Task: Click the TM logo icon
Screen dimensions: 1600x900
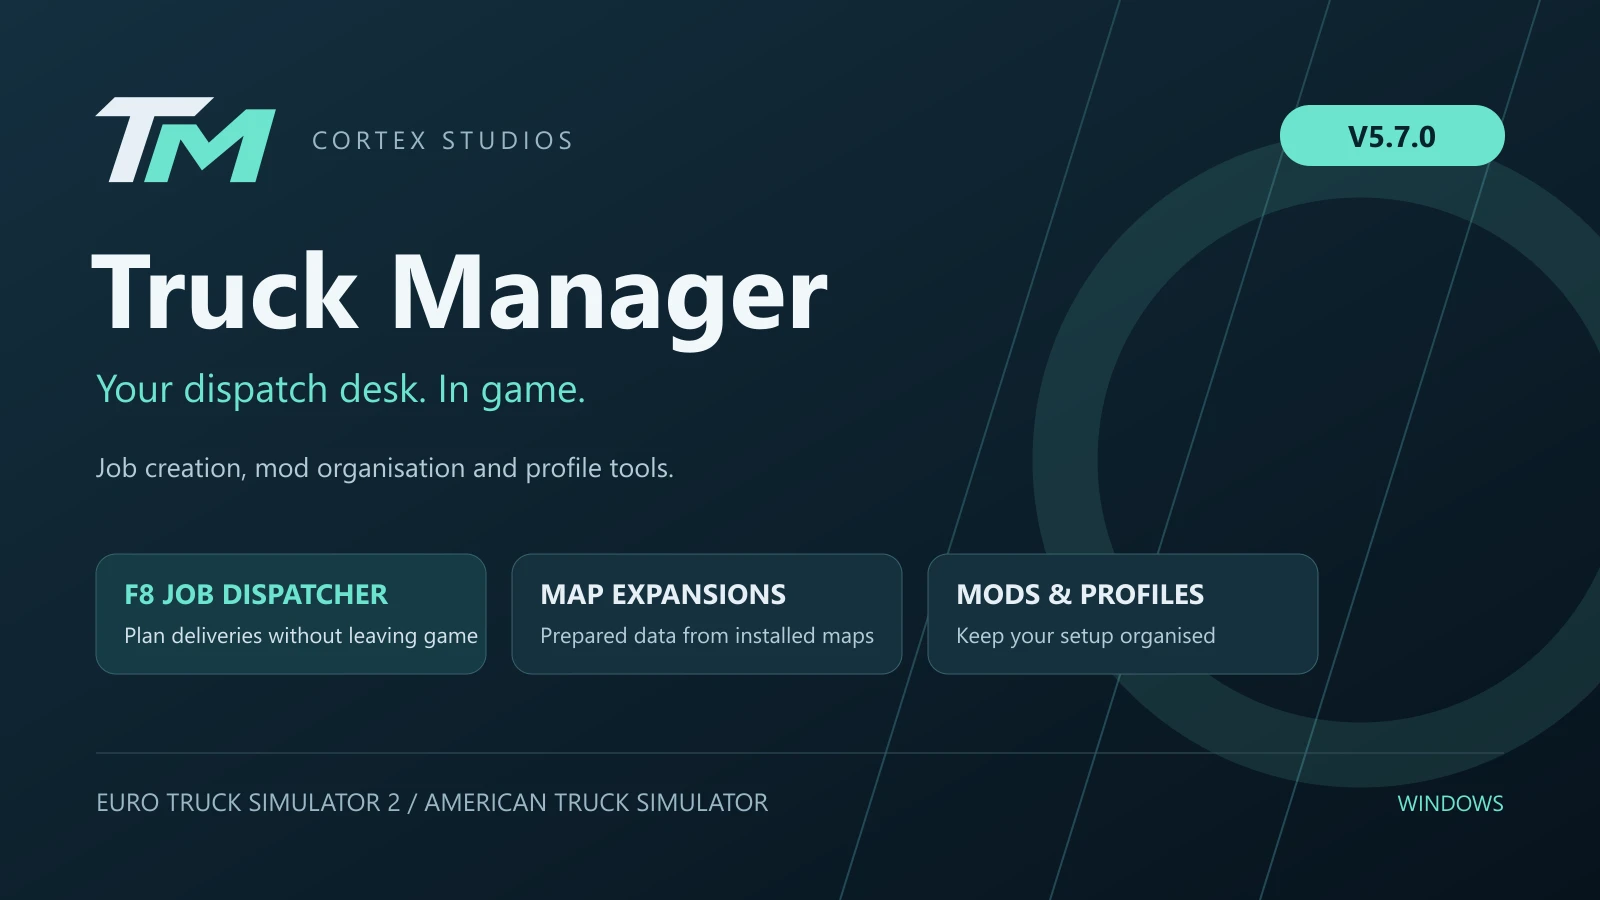Action: pyautogui.click(x=185, y=140)
